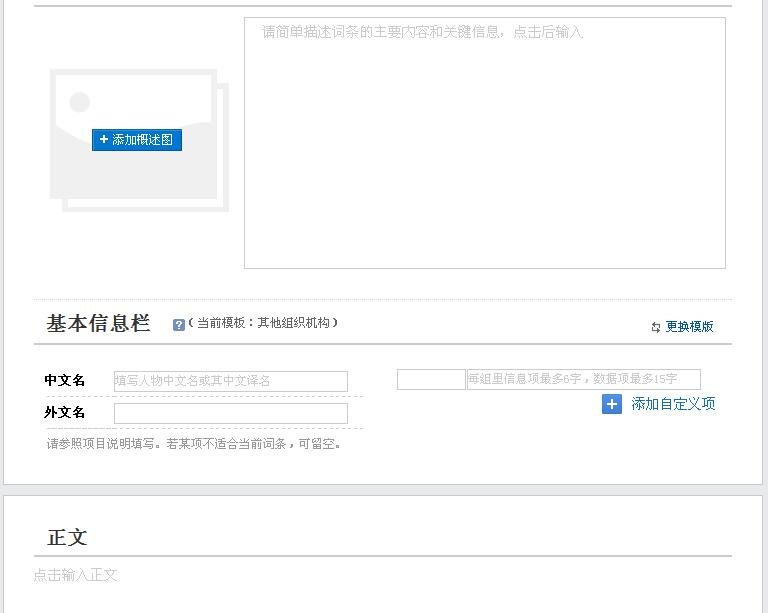Select the 正文 heading
Viewport: 768px width, 613px height.
pos(67,537)
